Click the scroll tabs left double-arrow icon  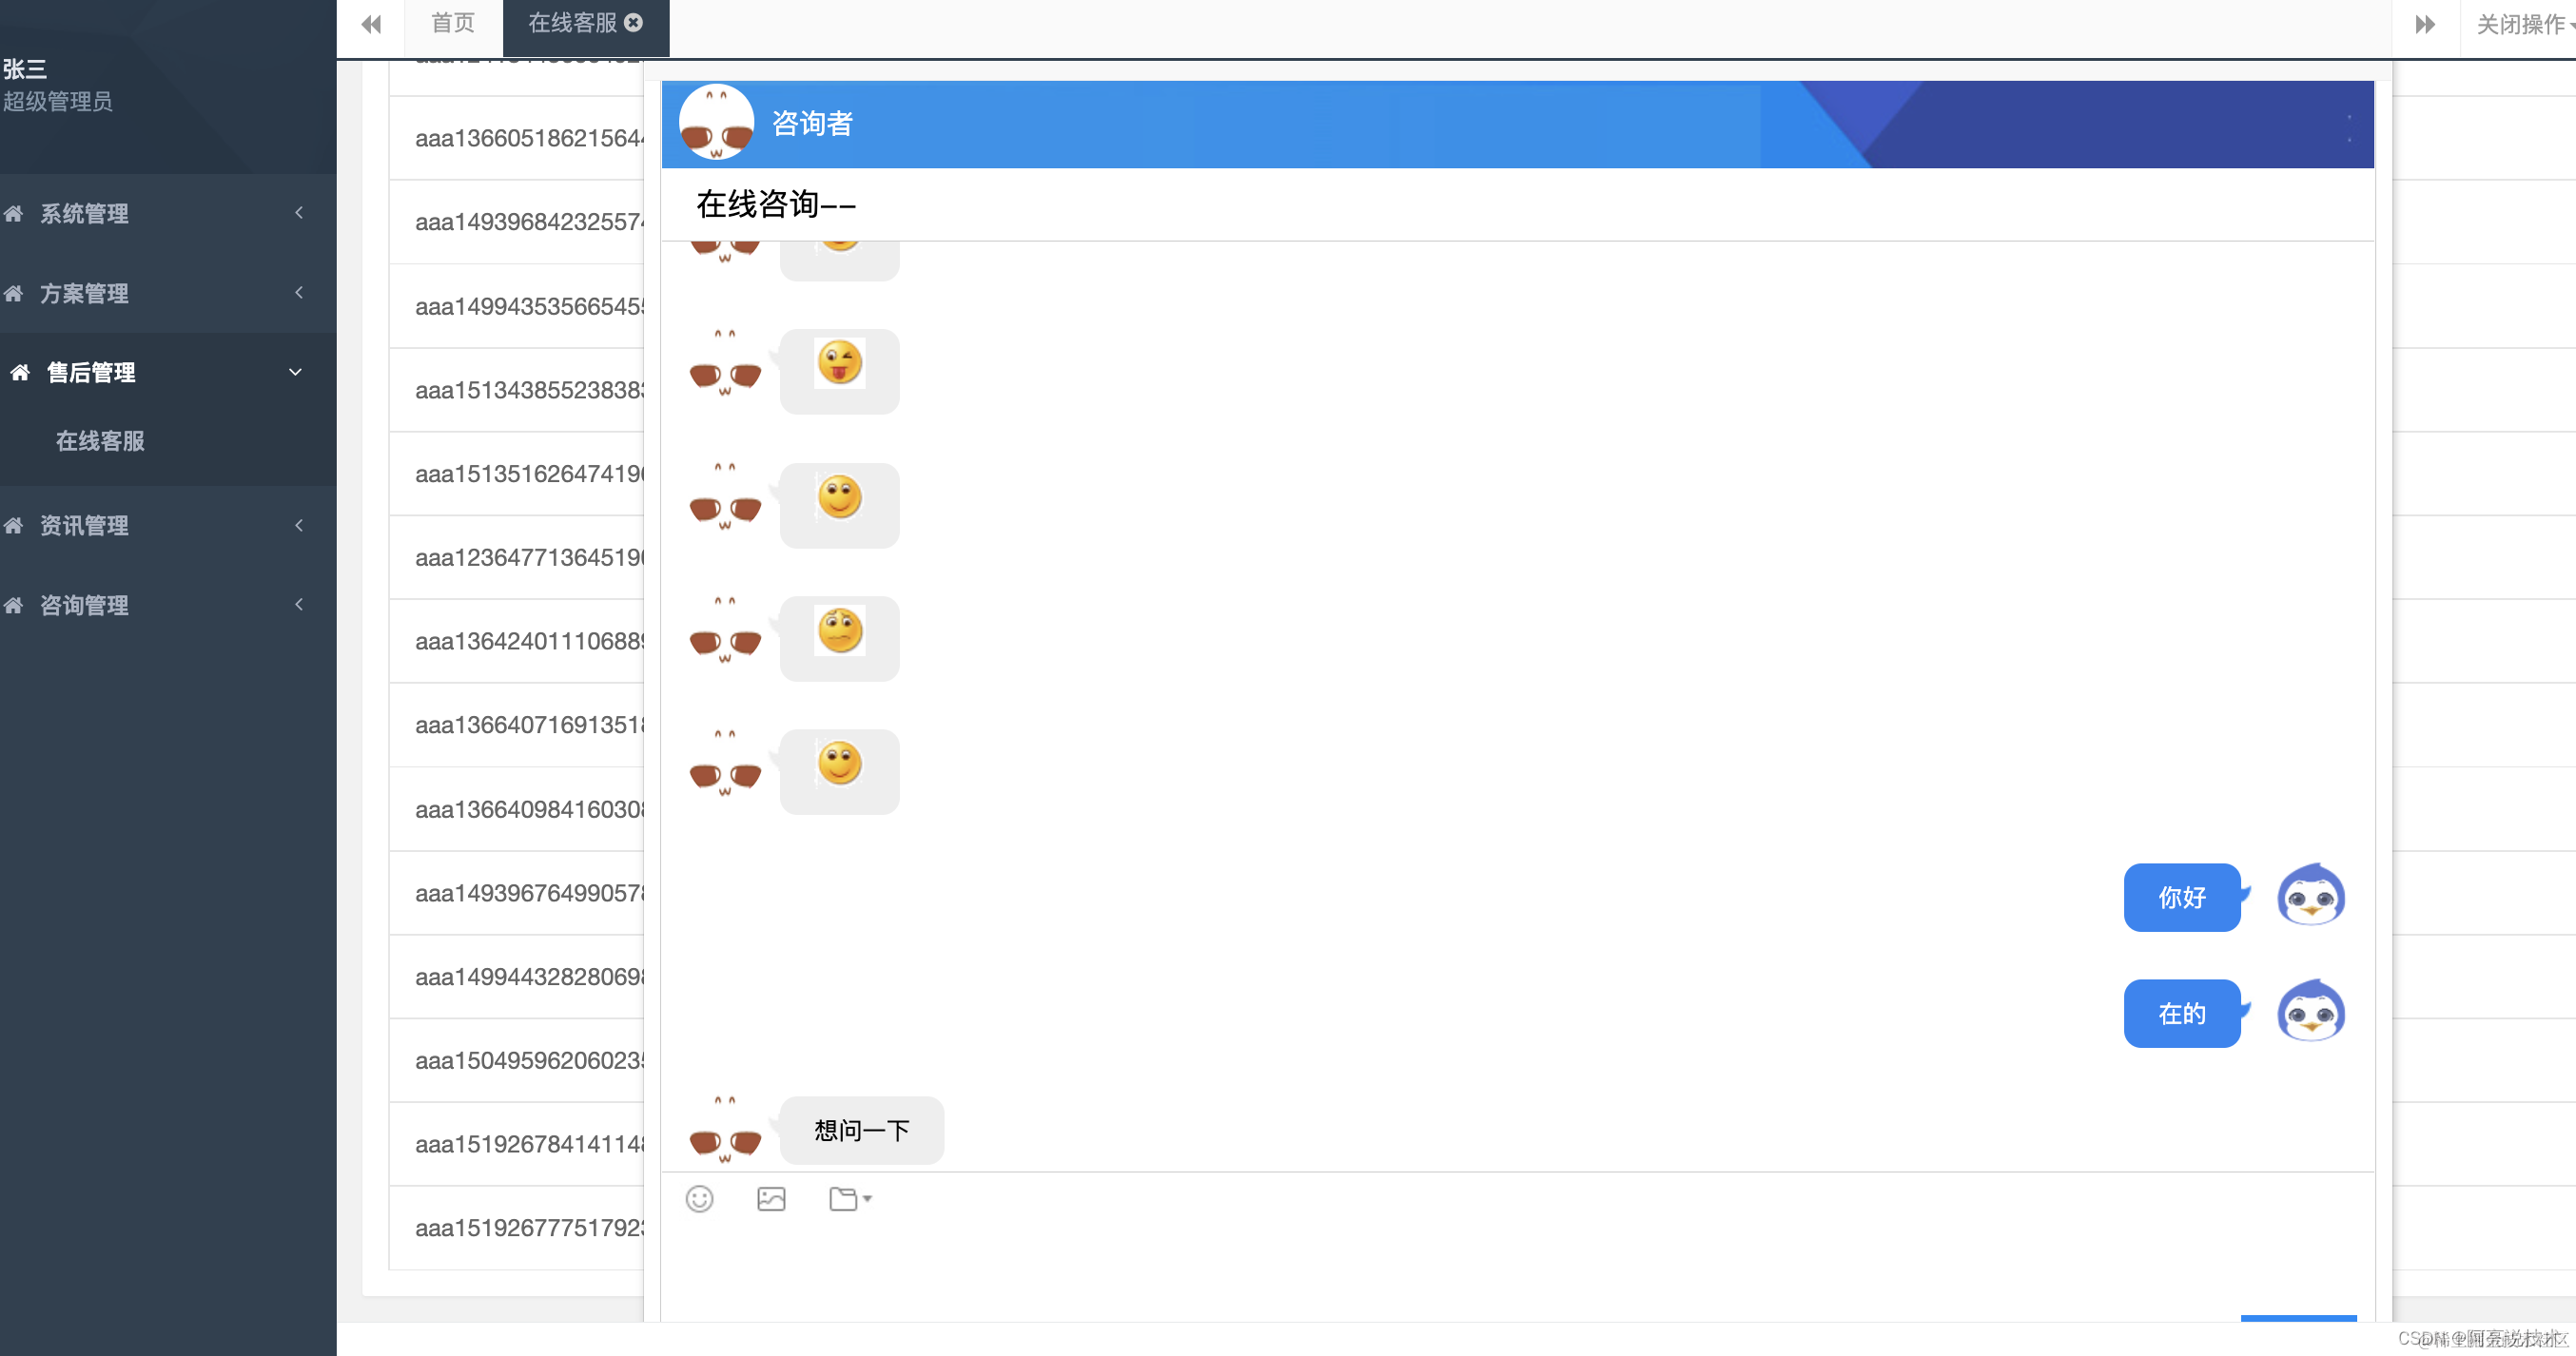click(371, 24)
